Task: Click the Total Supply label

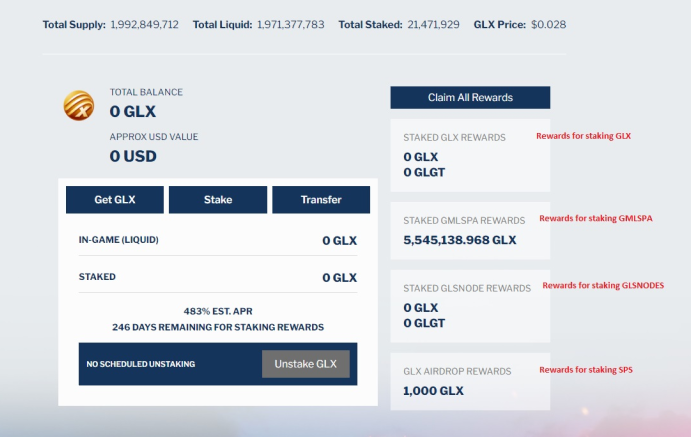Action: pos(74,25)
